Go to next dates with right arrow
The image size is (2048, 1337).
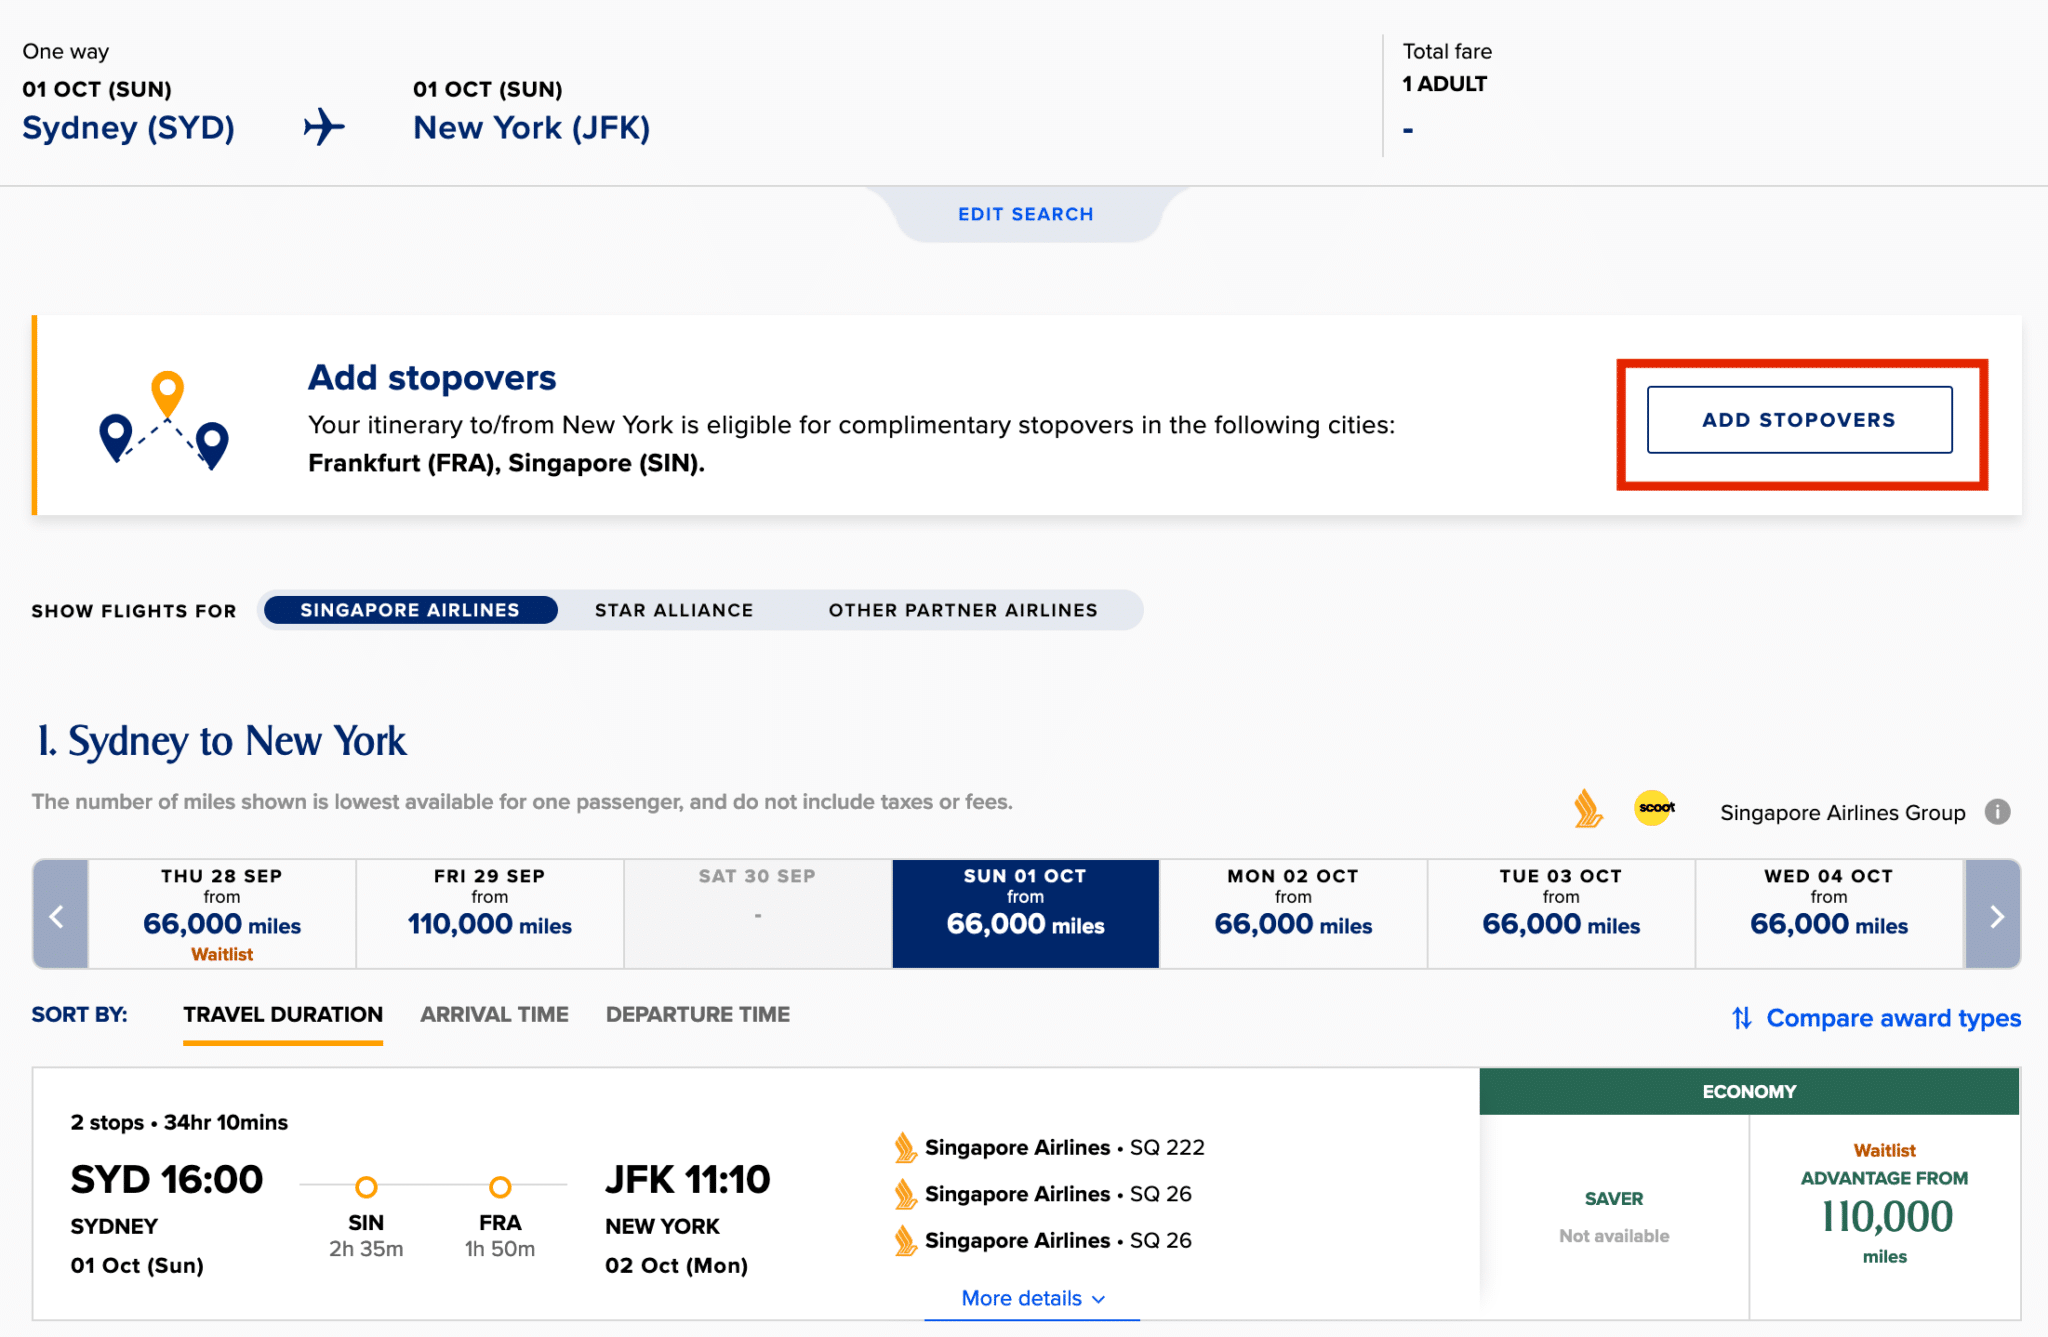(1994, 915)
